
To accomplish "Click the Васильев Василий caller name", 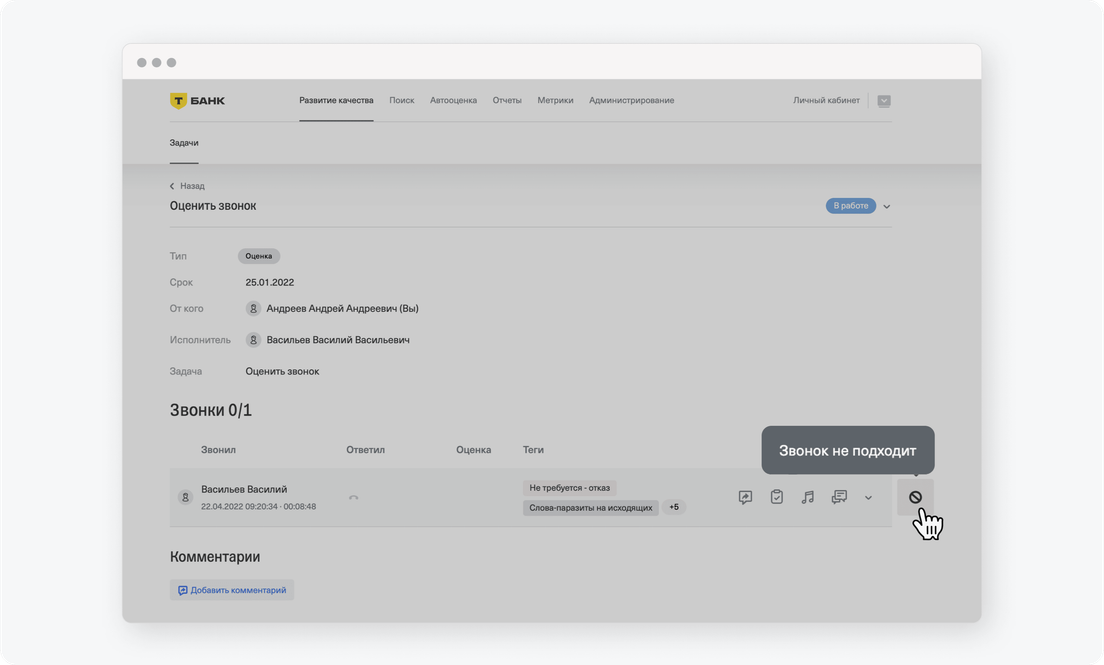I will [x=244, y=489].
